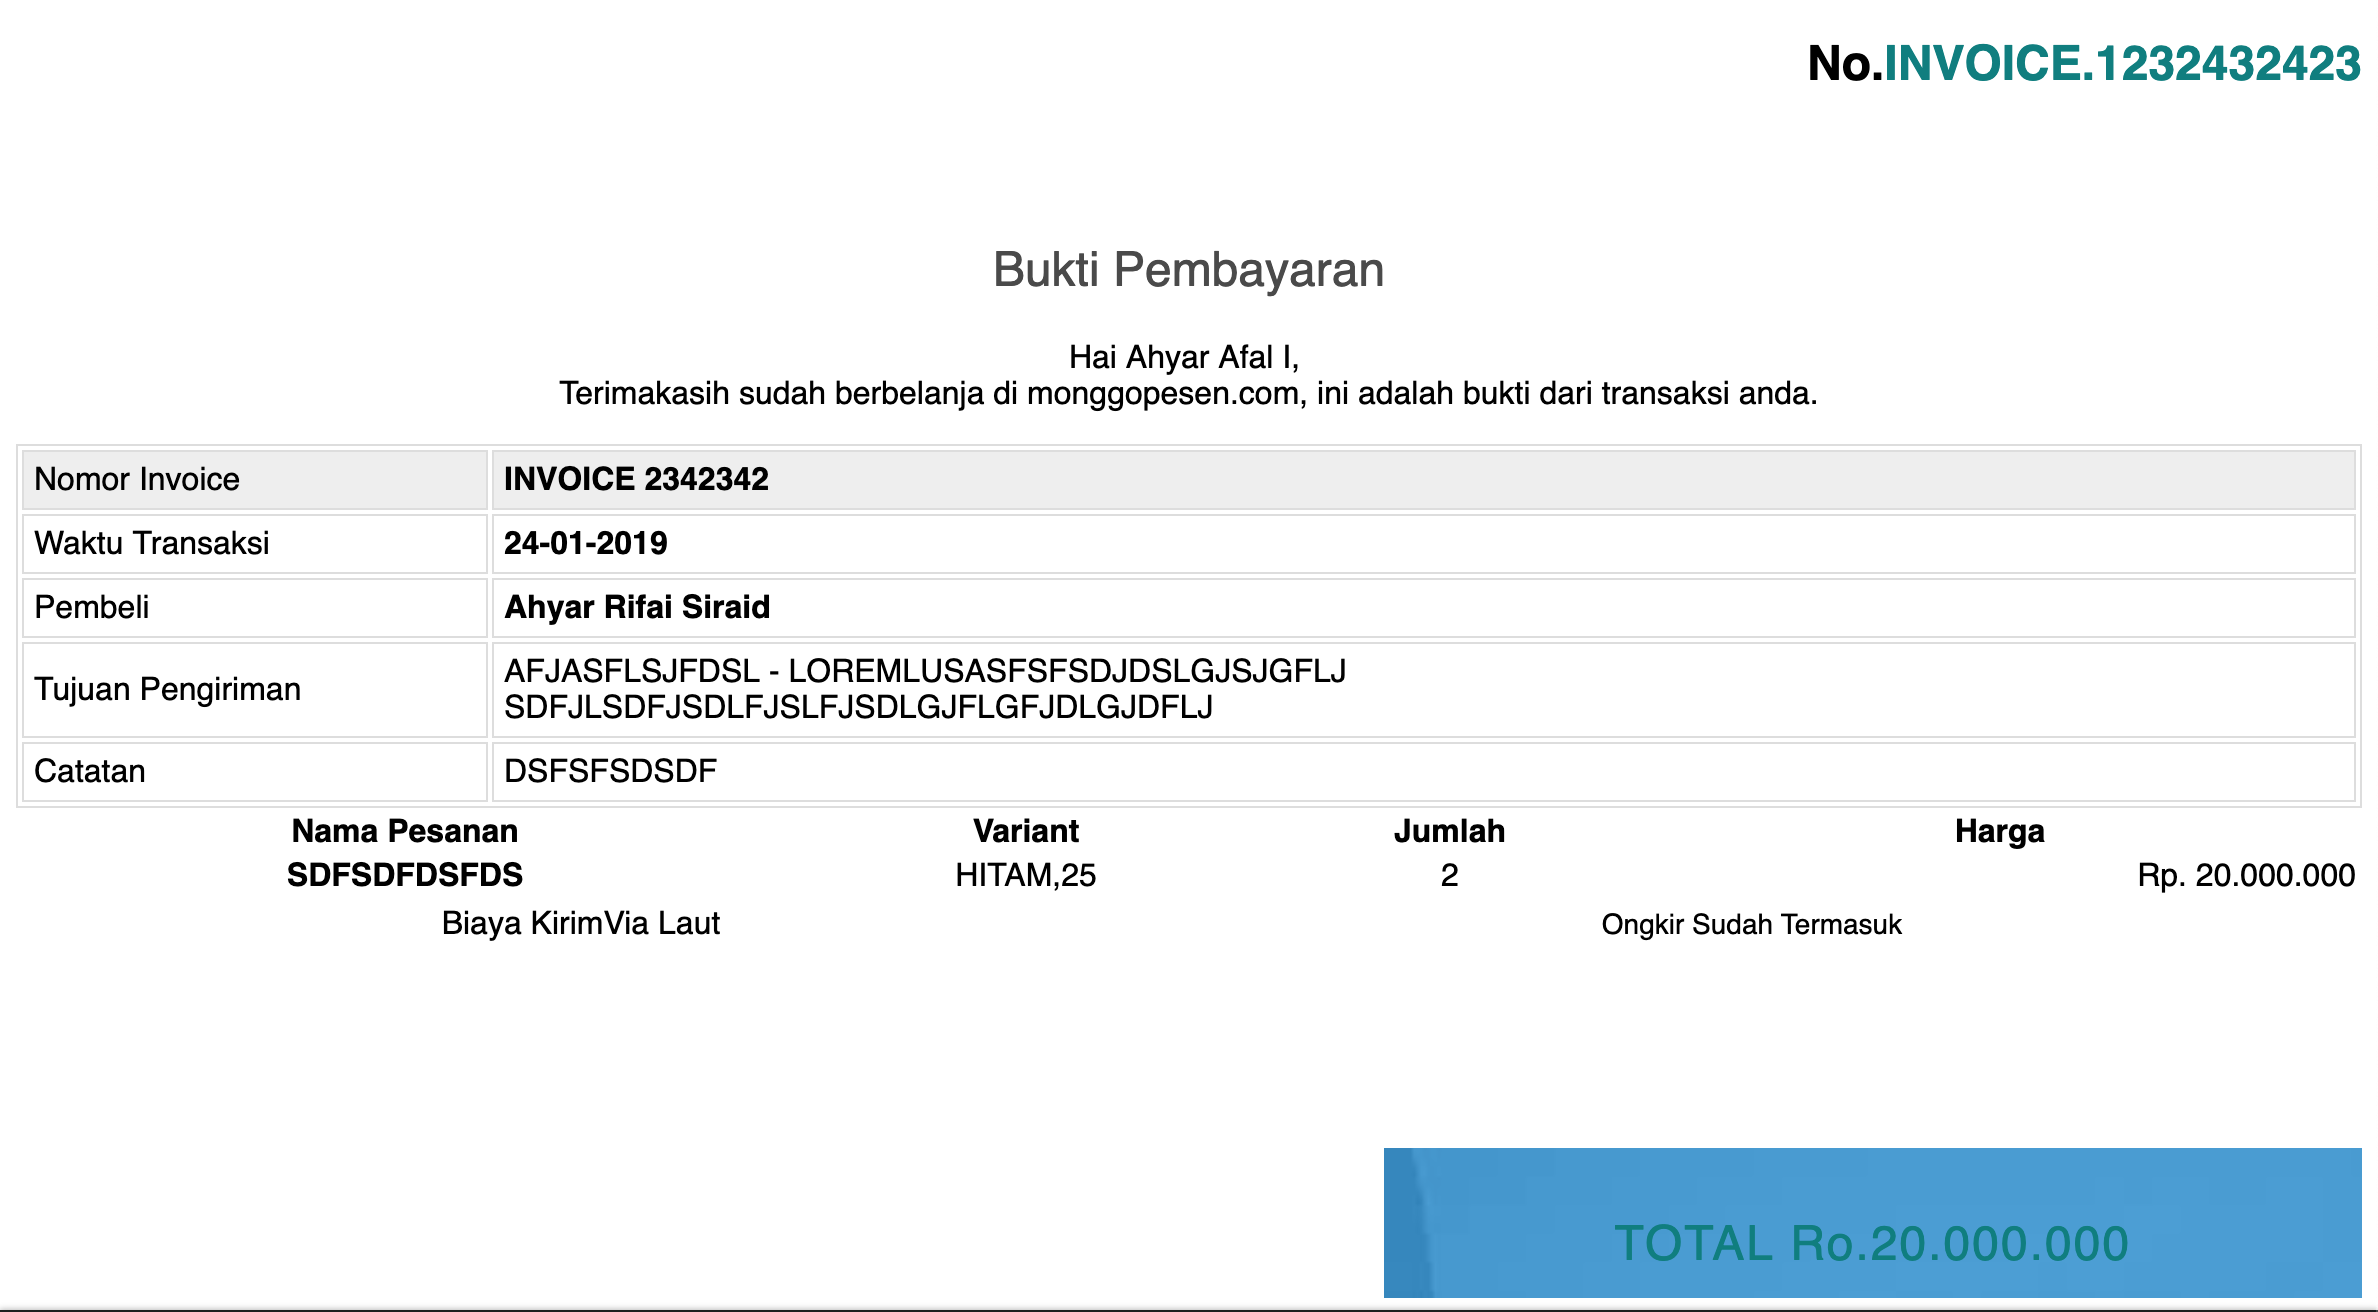The width and height of the screenshot is (2378, 1312).
Task: Click the note value DSFSFSDSDF
Action: (x=610, y=771)
